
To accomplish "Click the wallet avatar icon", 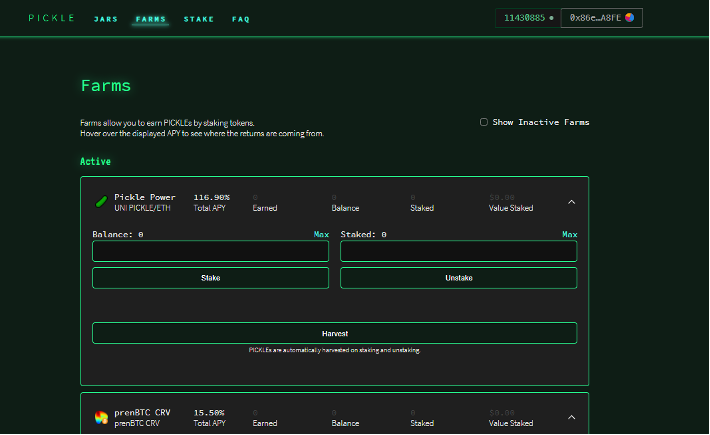I will (629, 18).
